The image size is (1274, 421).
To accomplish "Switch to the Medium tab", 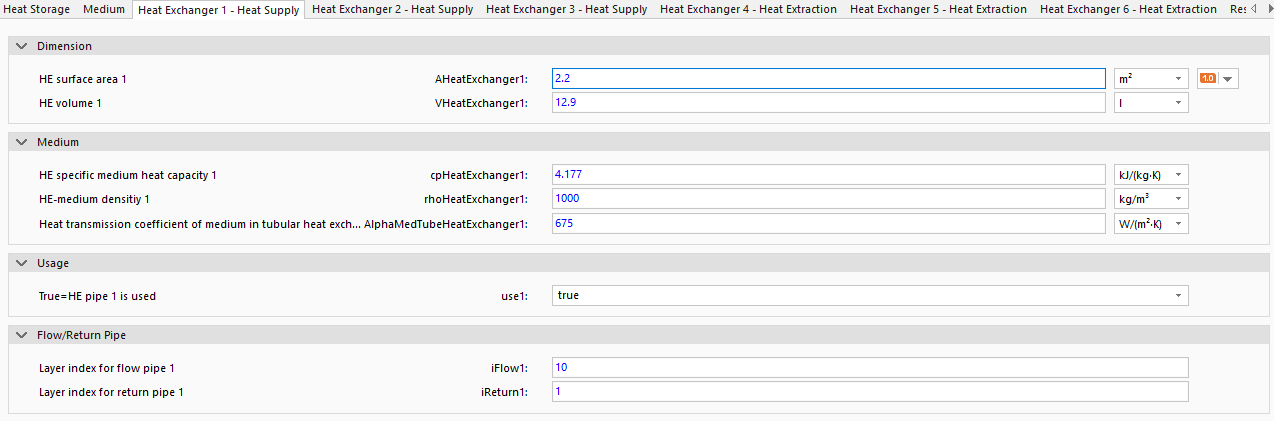I will tap(104, 9).
